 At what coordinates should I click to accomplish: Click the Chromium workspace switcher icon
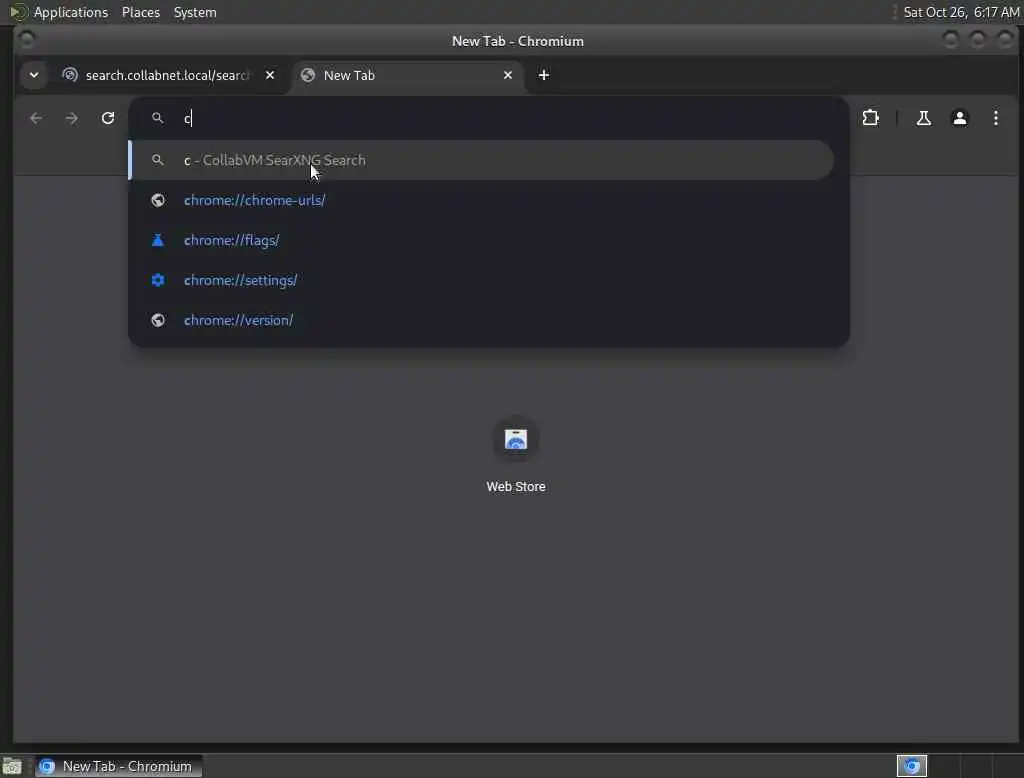point(912,766)
